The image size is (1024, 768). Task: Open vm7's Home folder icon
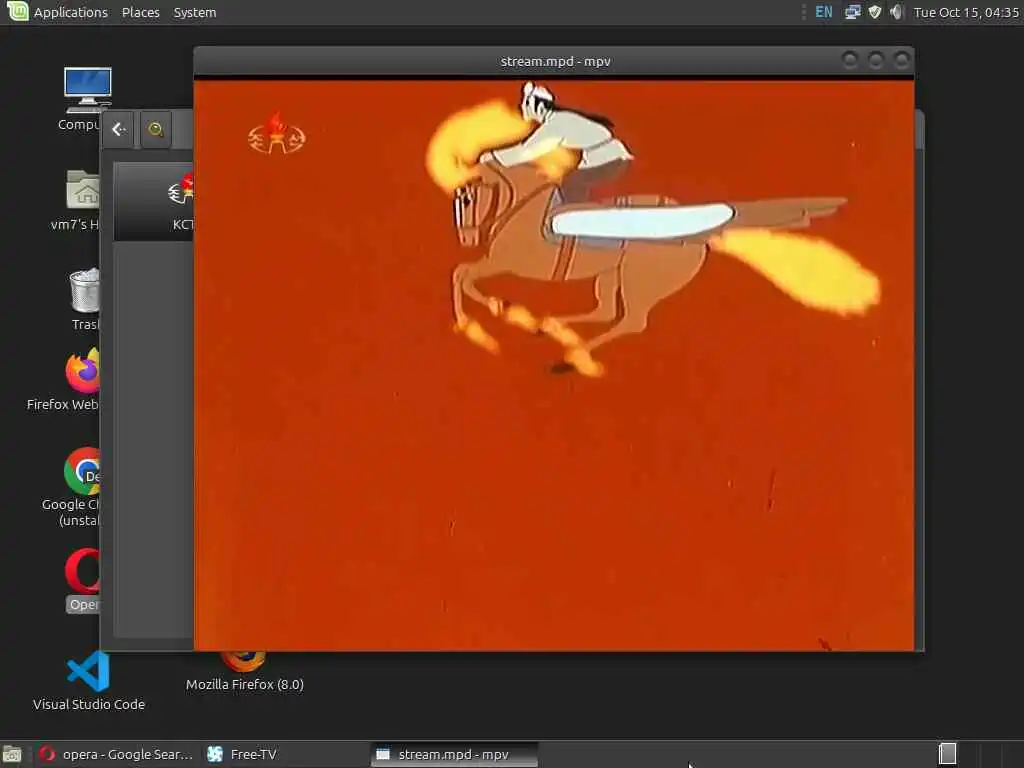(x=83, y=189)
